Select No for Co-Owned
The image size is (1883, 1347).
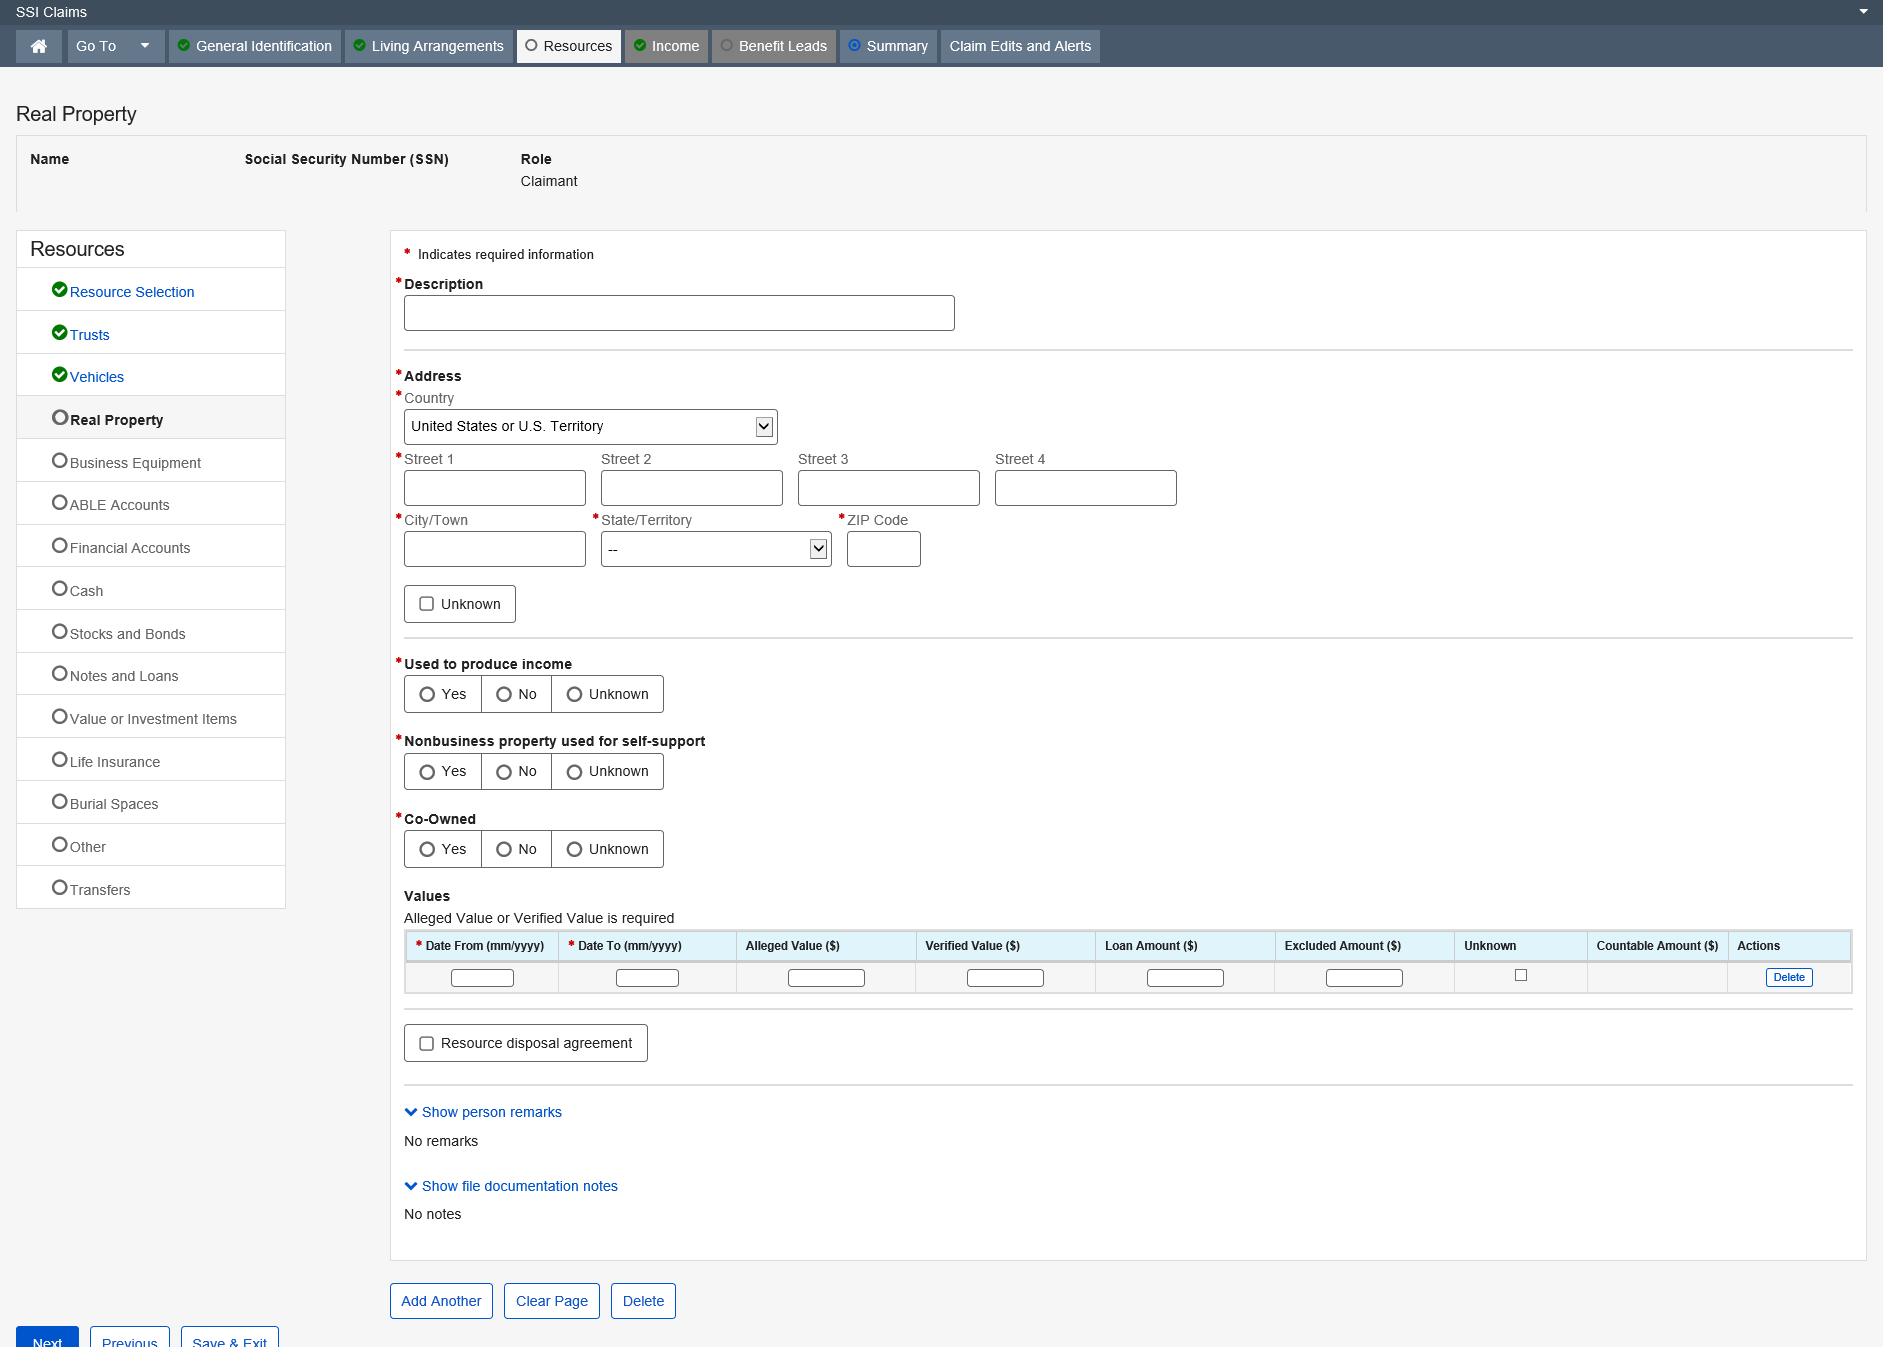504,849
